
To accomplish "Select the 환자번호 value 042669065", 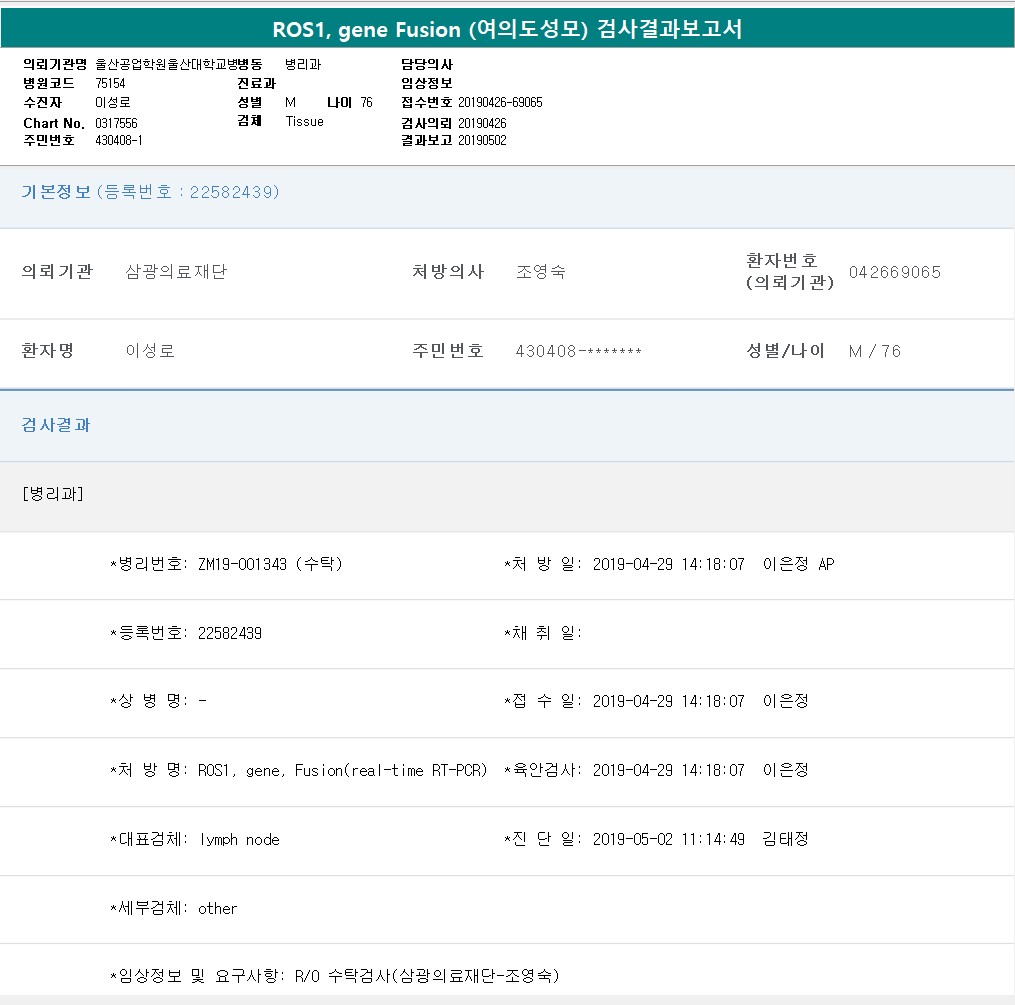I will coord(894,272).
